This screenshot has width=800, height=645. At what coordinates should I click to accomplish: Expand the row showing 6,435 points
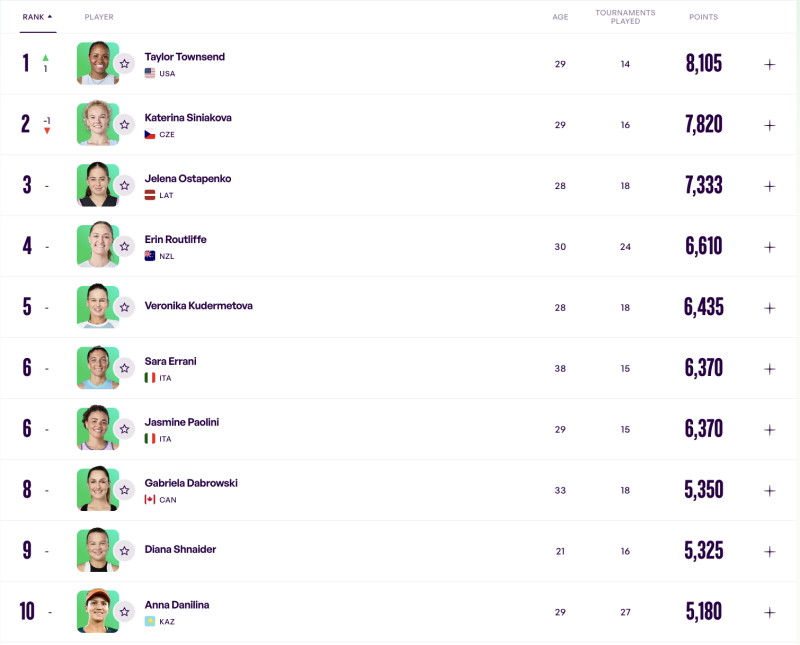(x=769, y=308)
